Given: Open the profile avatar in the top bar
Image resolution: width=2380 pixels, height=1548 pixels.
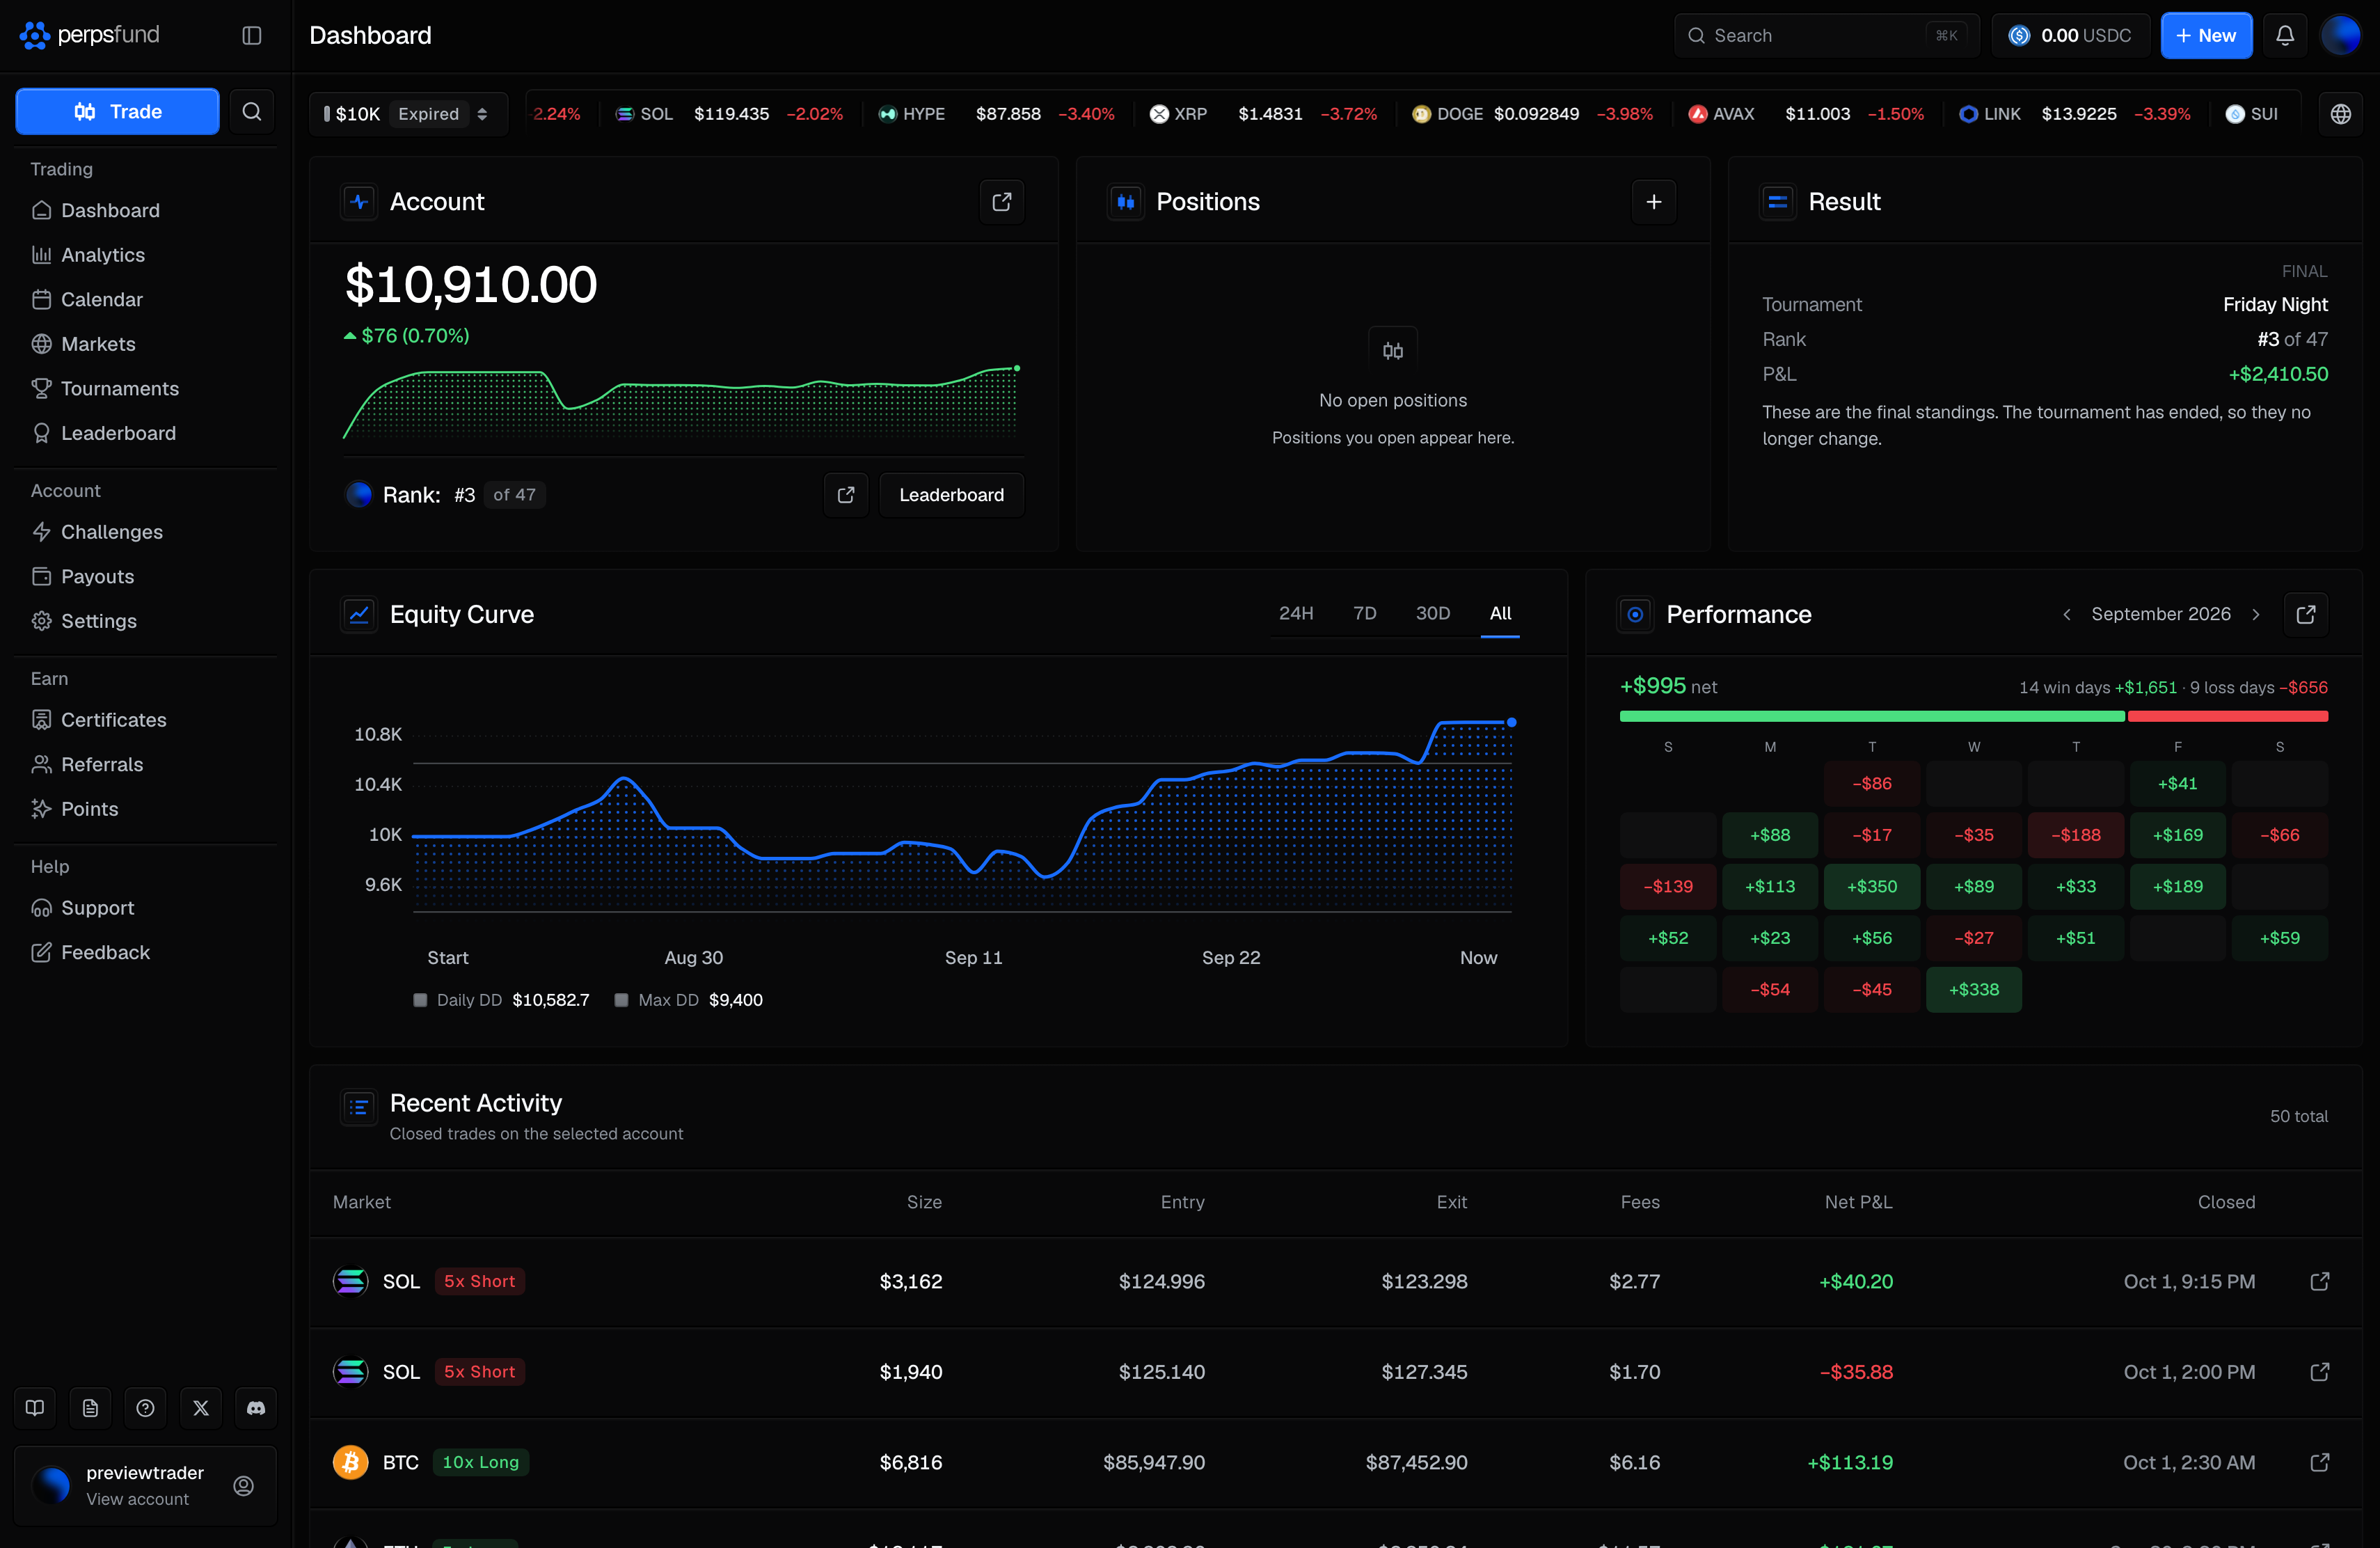Looking at the screenshot, I should click(x=2340, y=36).
